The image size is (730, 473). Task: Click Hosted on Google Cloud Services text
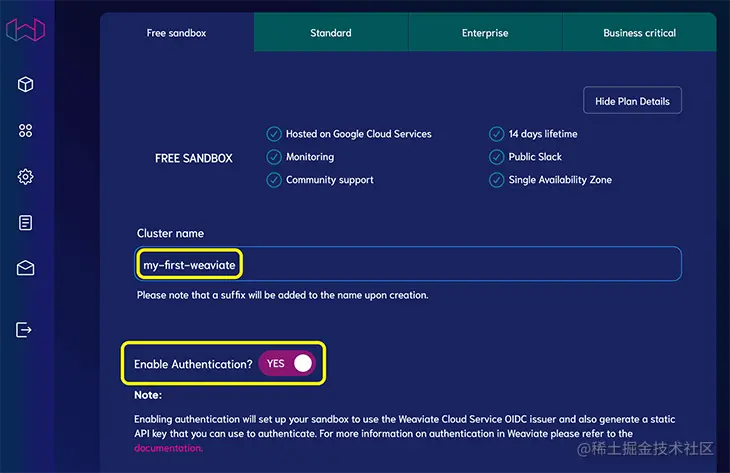[x=359, y=134]
